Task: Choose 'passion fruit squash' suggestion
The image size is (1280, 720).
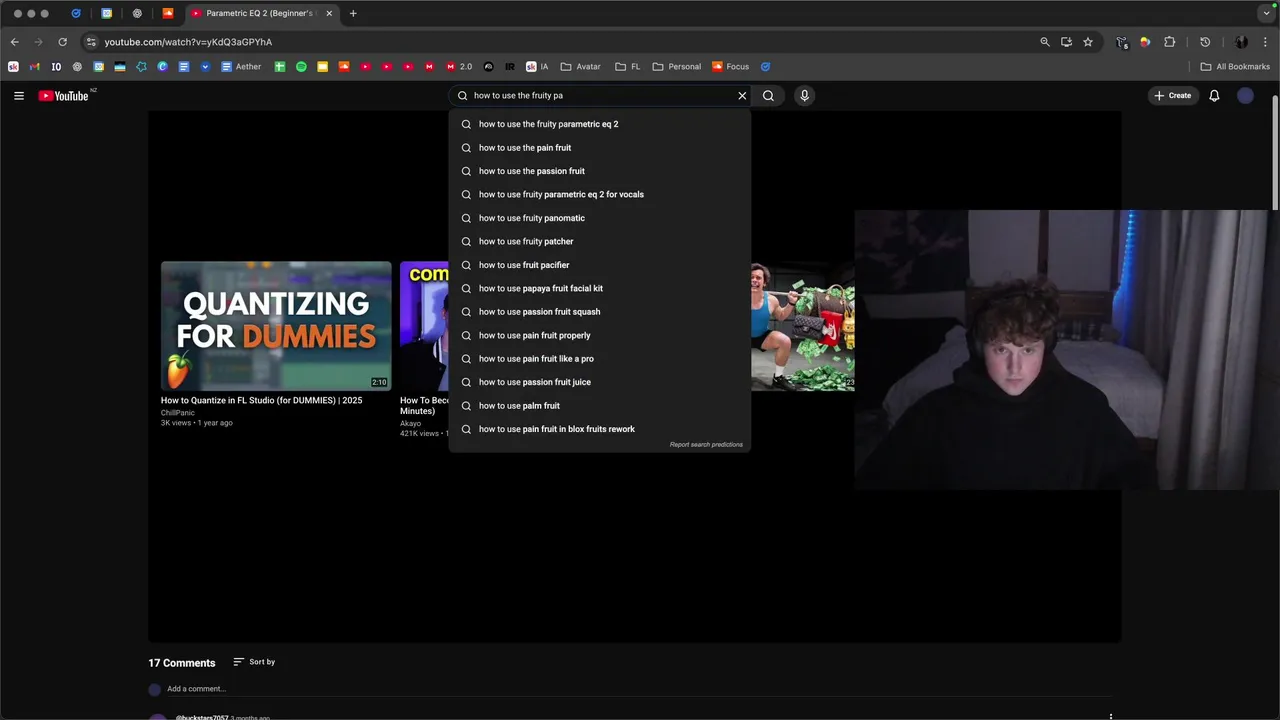Action: pyautogui.click(x=599, y=312)
